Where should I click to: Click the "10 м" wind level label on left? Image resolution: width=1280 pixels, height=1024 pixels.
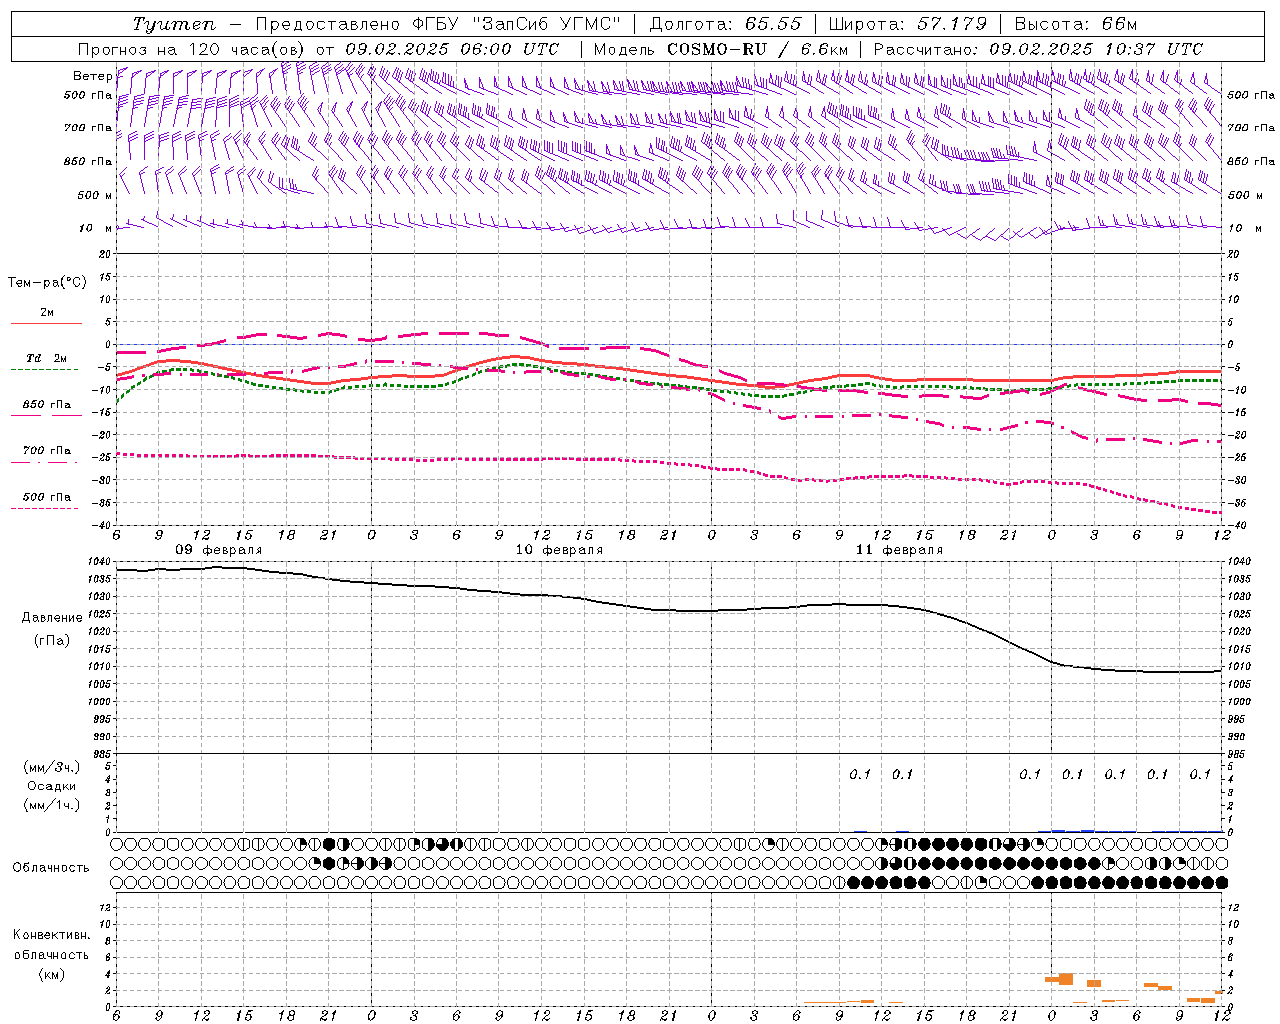click(94, 228)
